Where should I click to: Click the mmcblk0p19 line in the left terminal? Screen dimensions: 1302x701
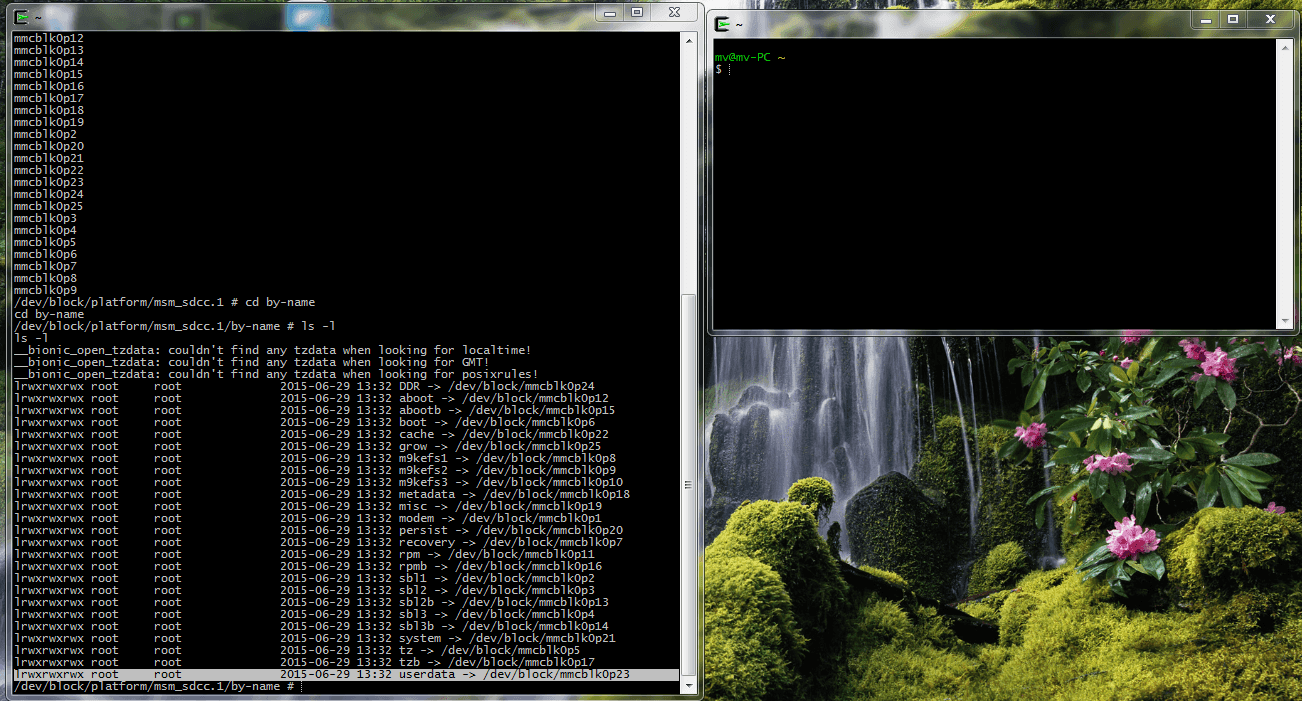(x=48, y=122)
